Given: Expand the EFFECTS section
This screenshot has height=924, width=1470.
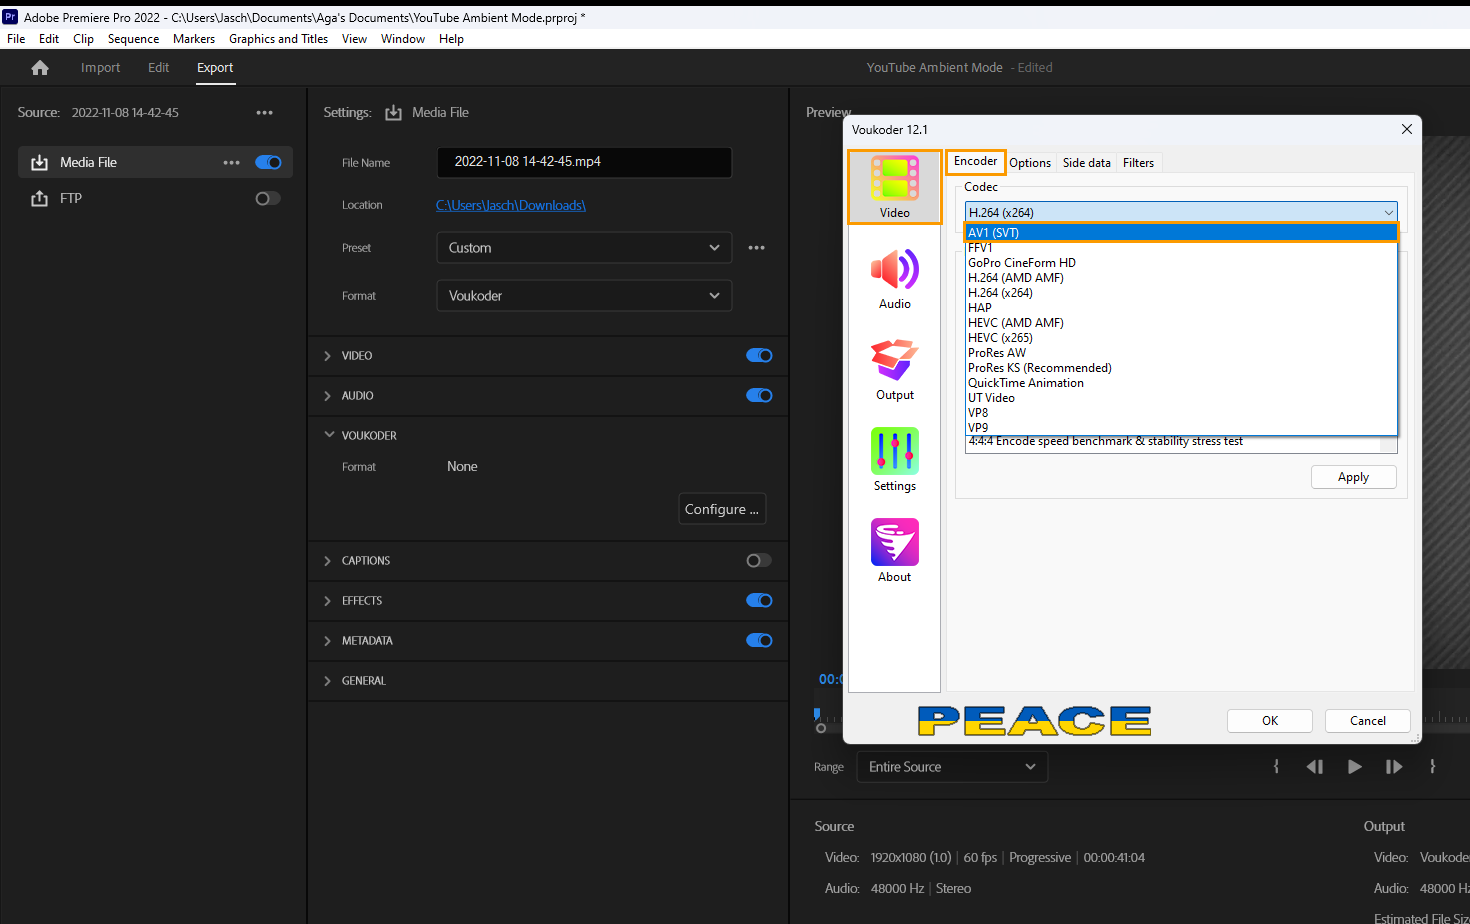Looking at the screenshot, I should pos(327,601).
